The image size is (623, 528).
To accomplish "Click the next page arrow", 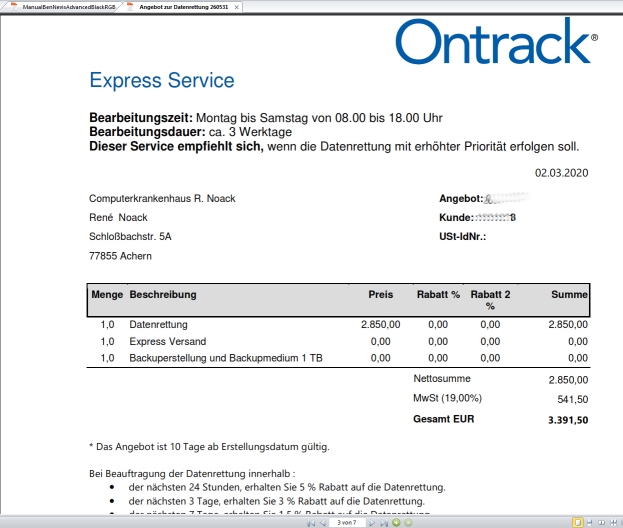I will click(x=372, y=522).
